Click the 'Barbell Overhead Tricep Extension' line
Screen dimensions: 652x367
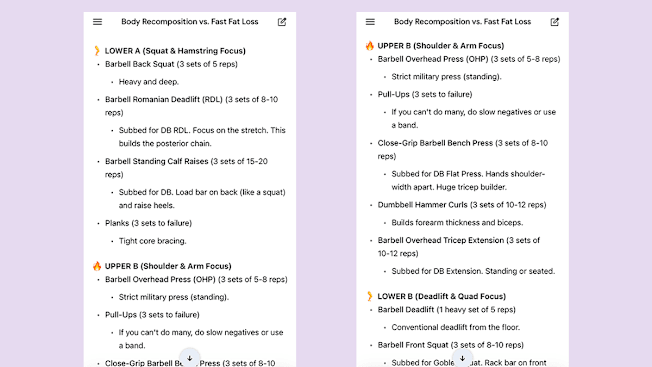pos(459,247)
